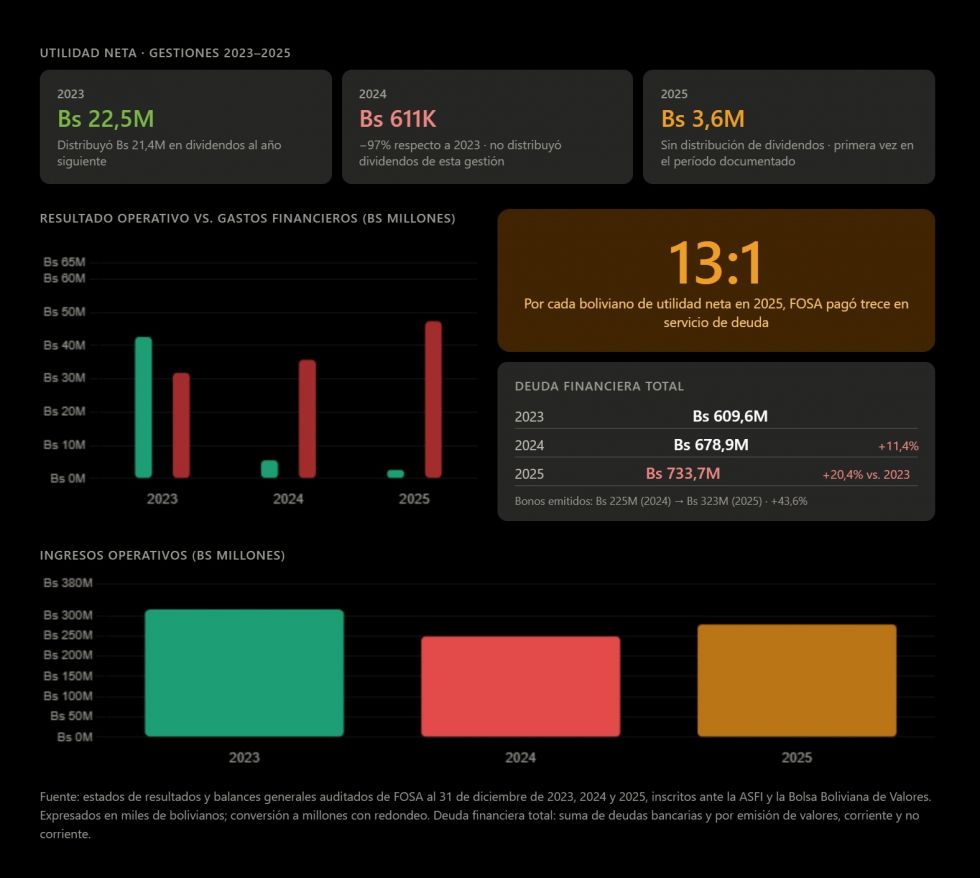980x878 pixels.
Task: Open the 2025 card showing Bs 3,6M
Action: pos(788,126)
